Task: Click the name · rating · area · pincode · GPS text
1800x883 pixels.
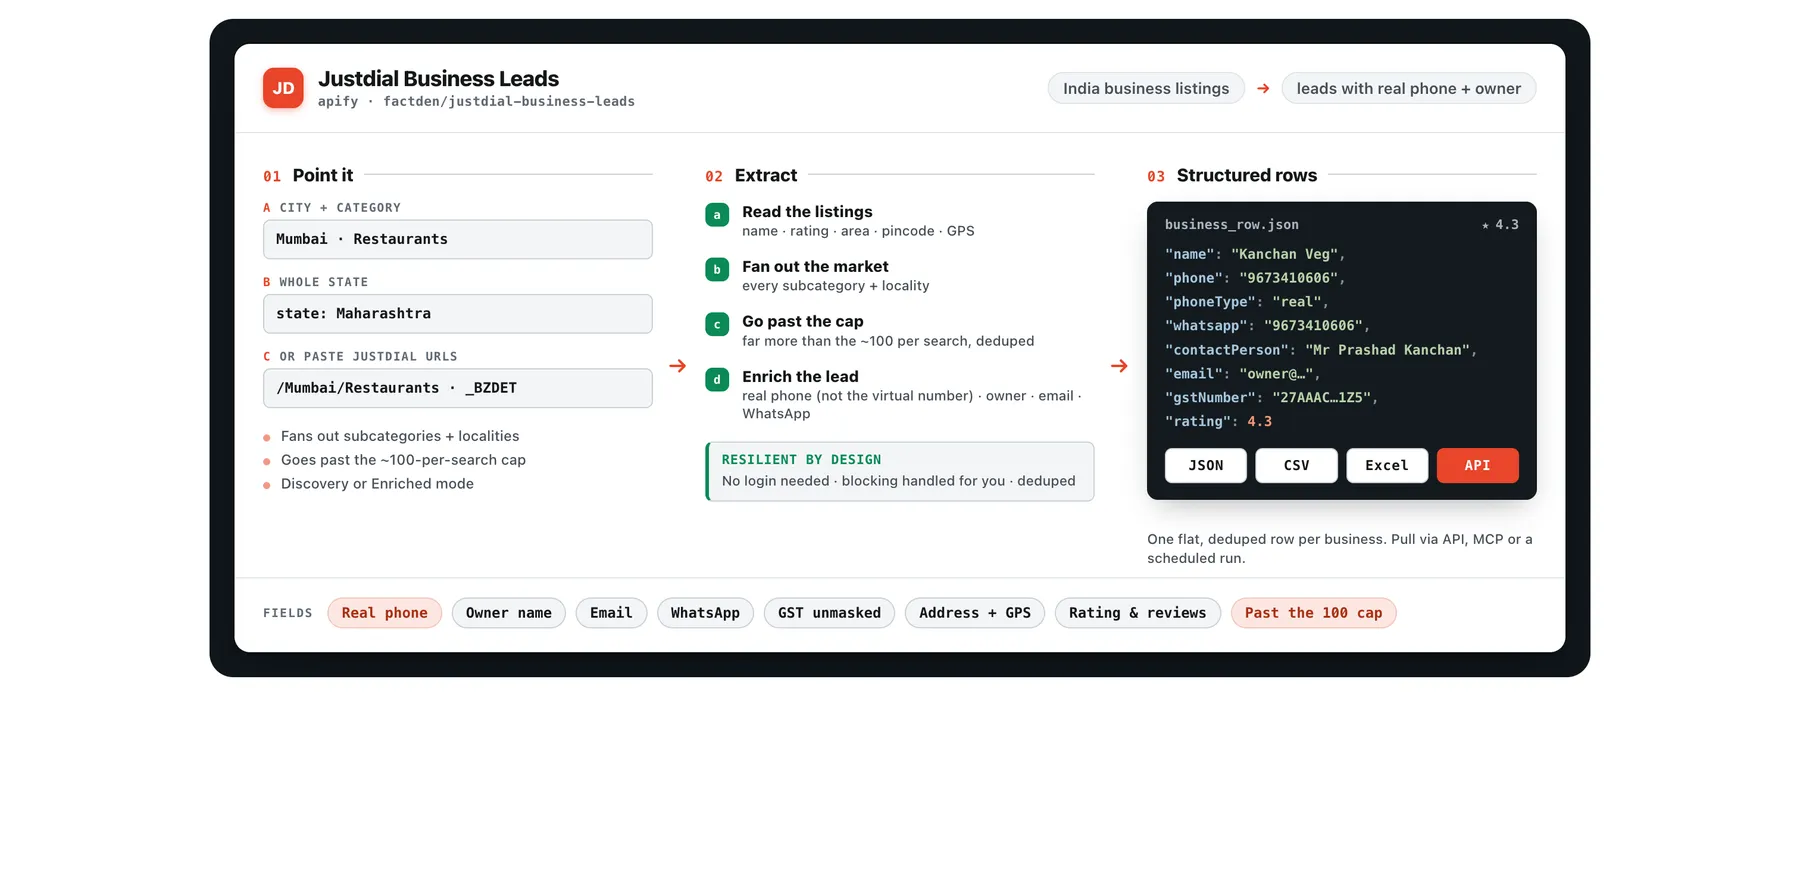Action: click(x=858, y=231)
